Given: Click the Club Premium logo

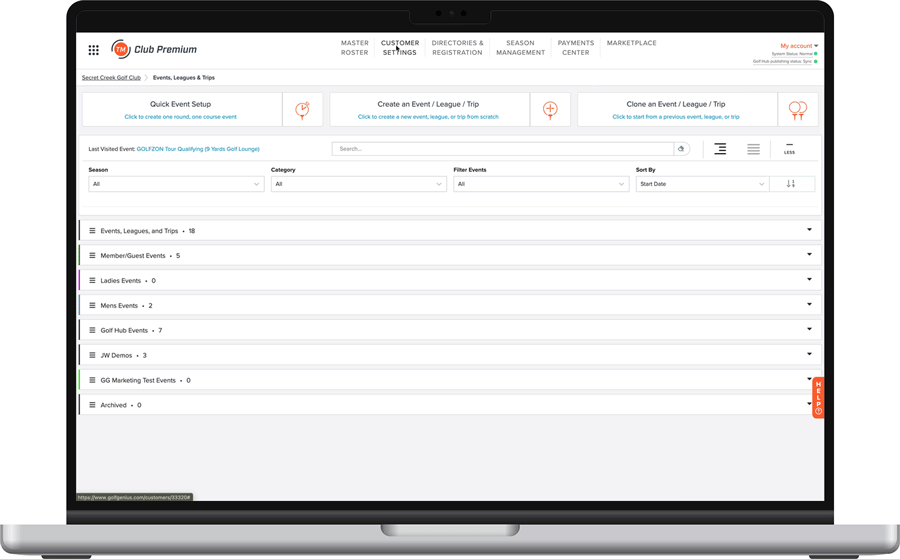Looking at the screenshot, I should pyautogui.click(x=154, y=49).
